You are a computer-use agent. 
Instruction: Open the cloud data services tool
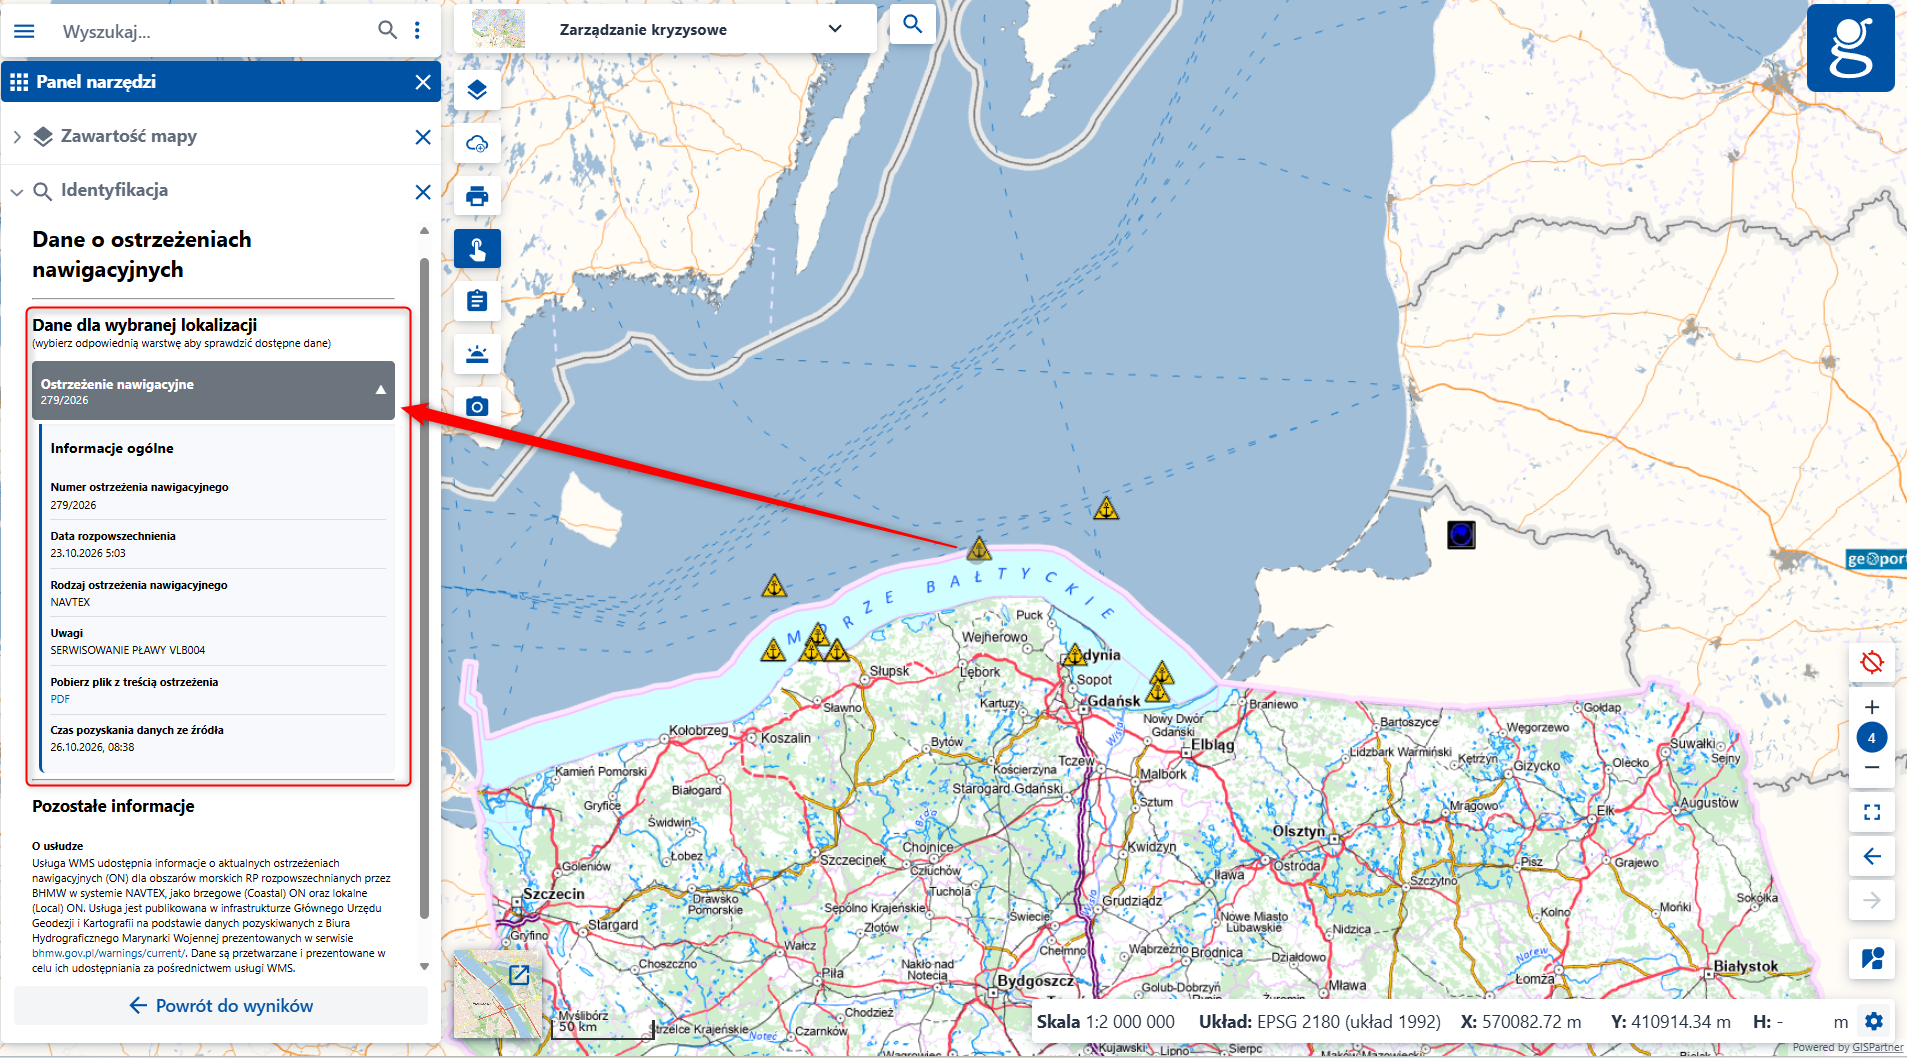477,143
